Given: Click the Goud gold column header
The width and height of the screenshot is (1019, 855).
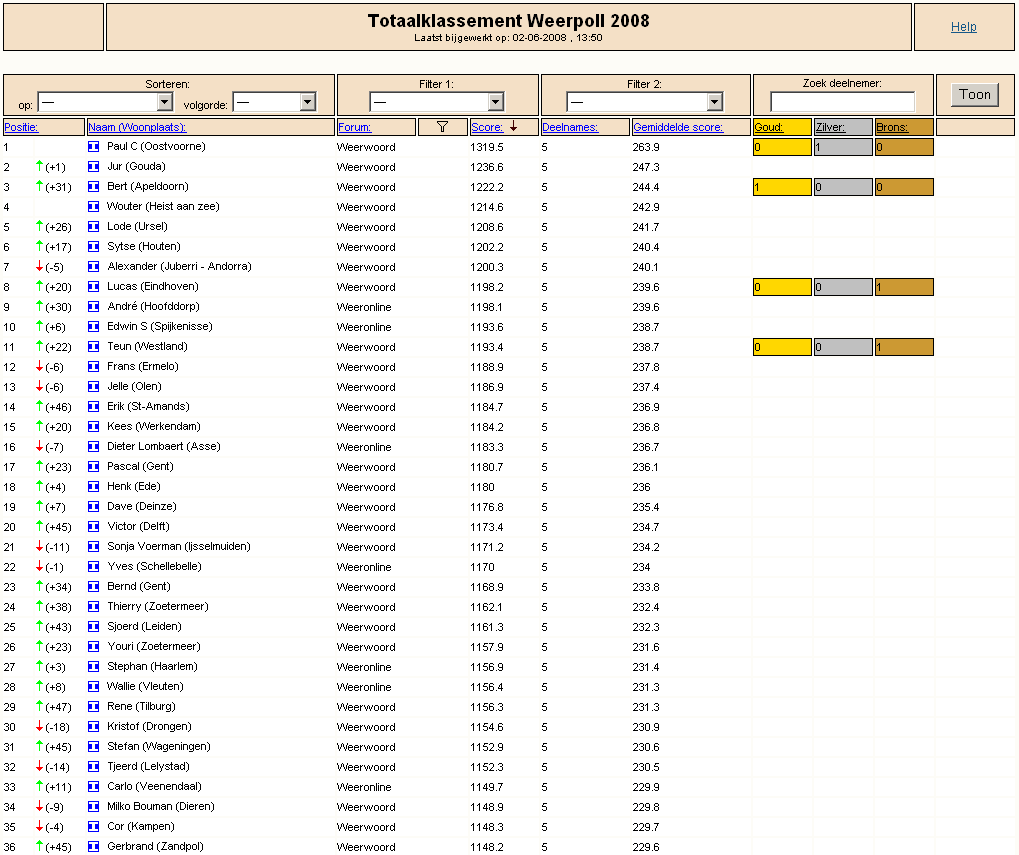Looking at the screenshot, I should click(x=768, y=127).
